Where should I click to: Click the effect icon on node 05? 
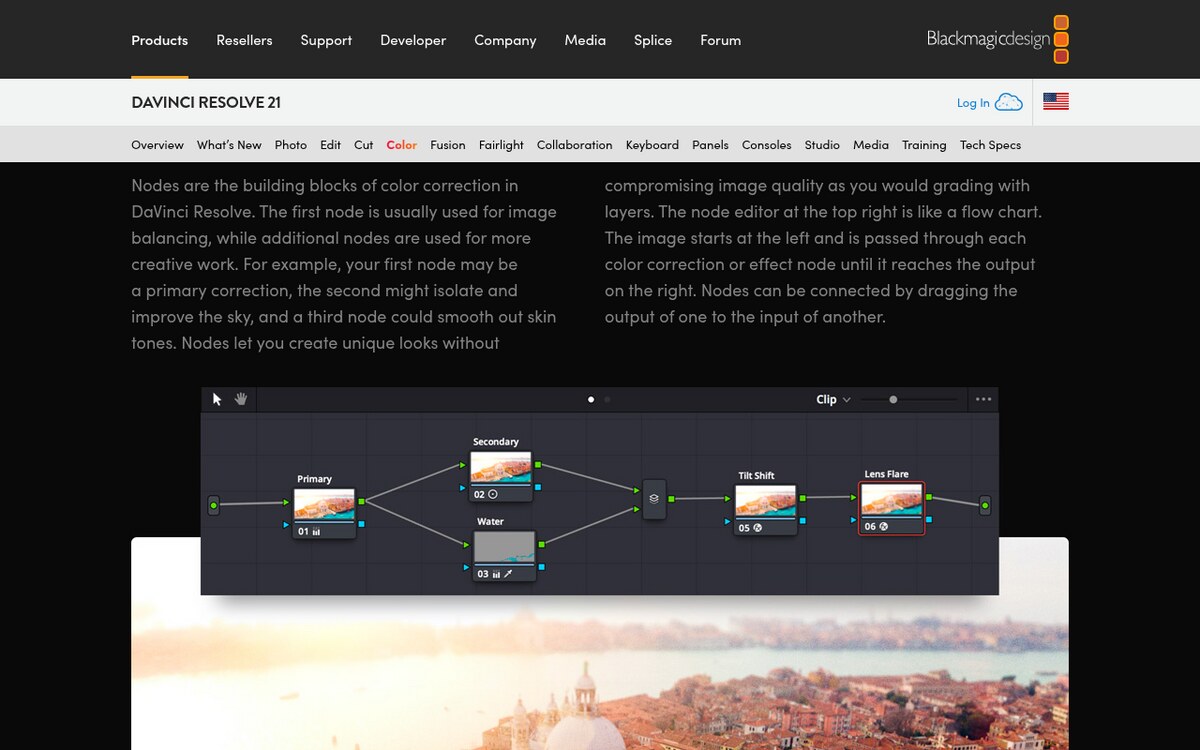(x=757, y=527)
